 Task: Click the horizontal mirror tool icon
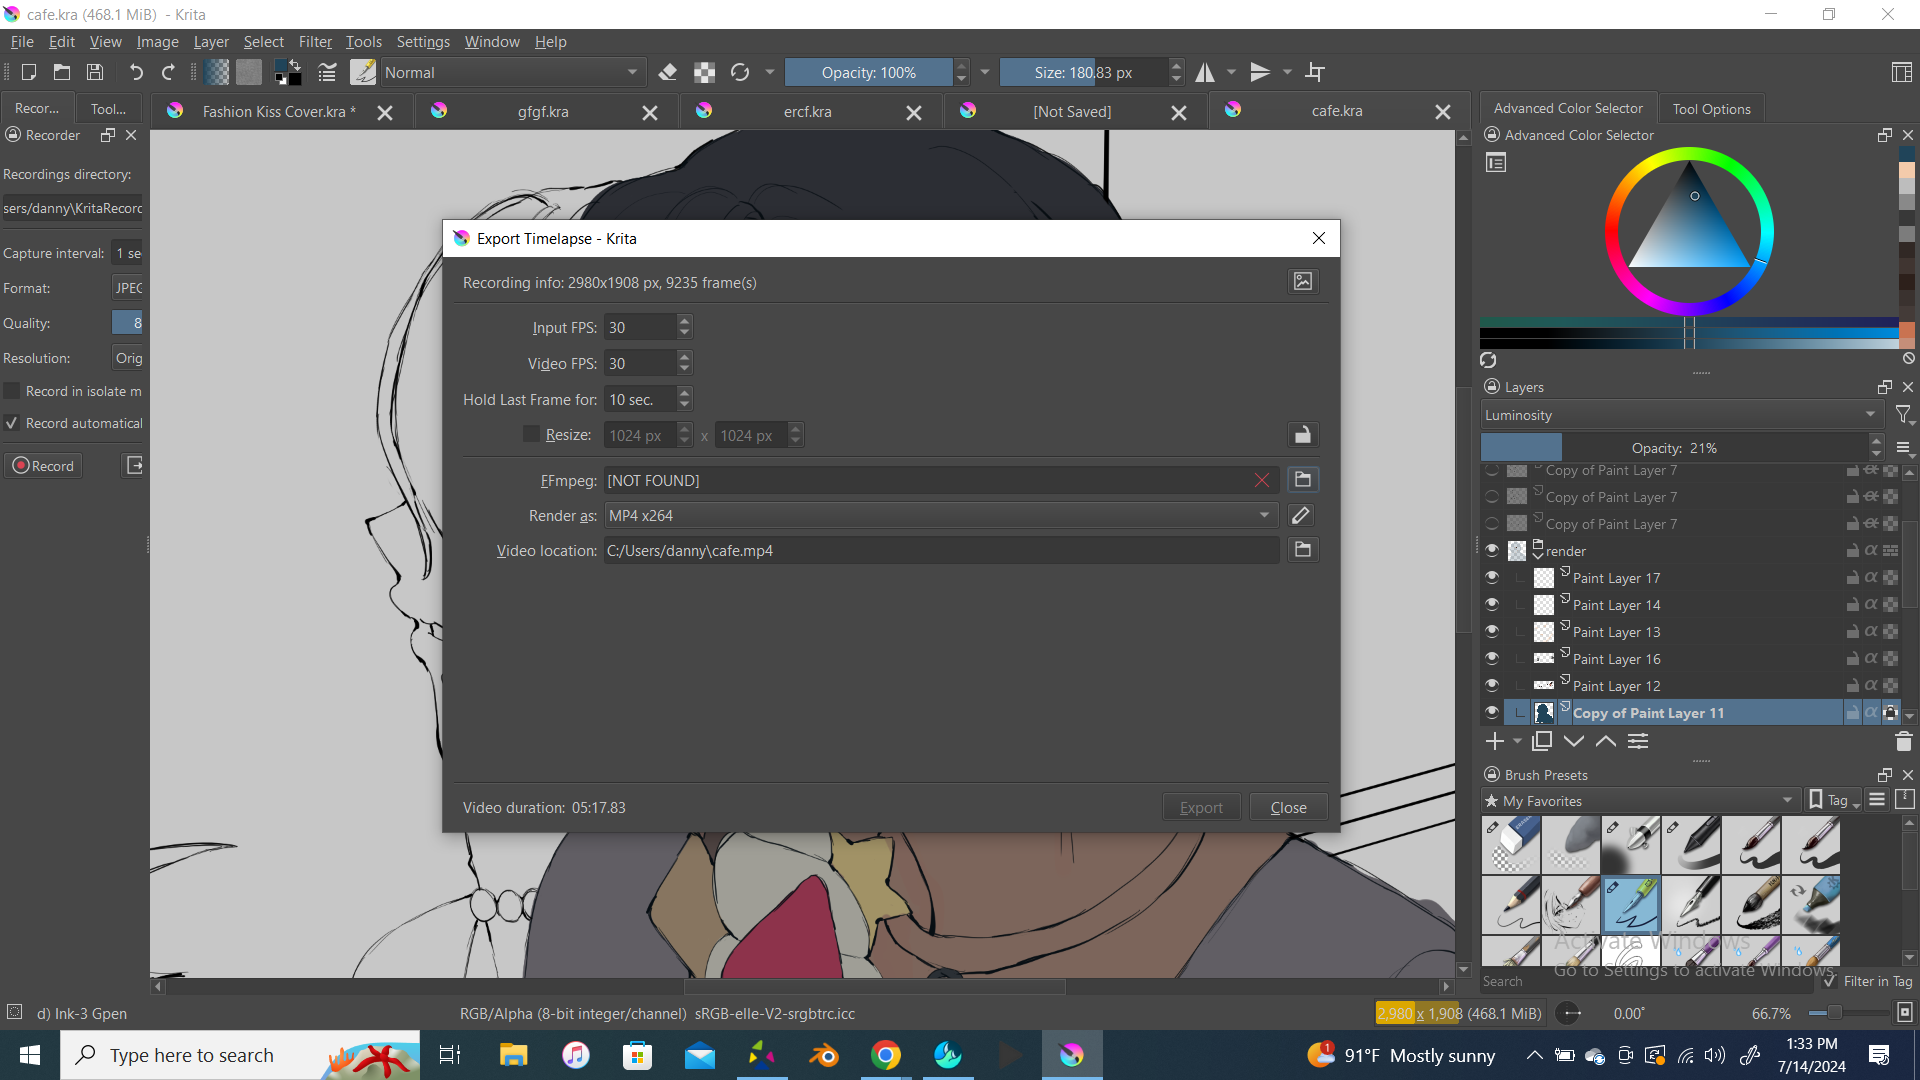click(x=1205, y=72)
